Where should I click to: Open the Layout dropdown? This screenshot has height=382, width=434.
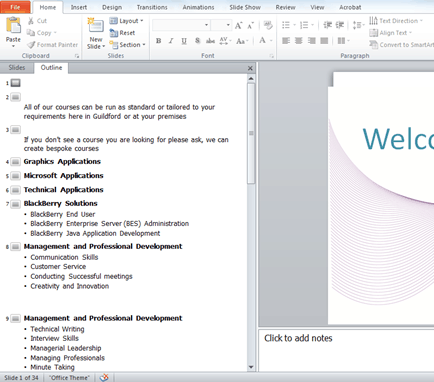tap(127, 21)
